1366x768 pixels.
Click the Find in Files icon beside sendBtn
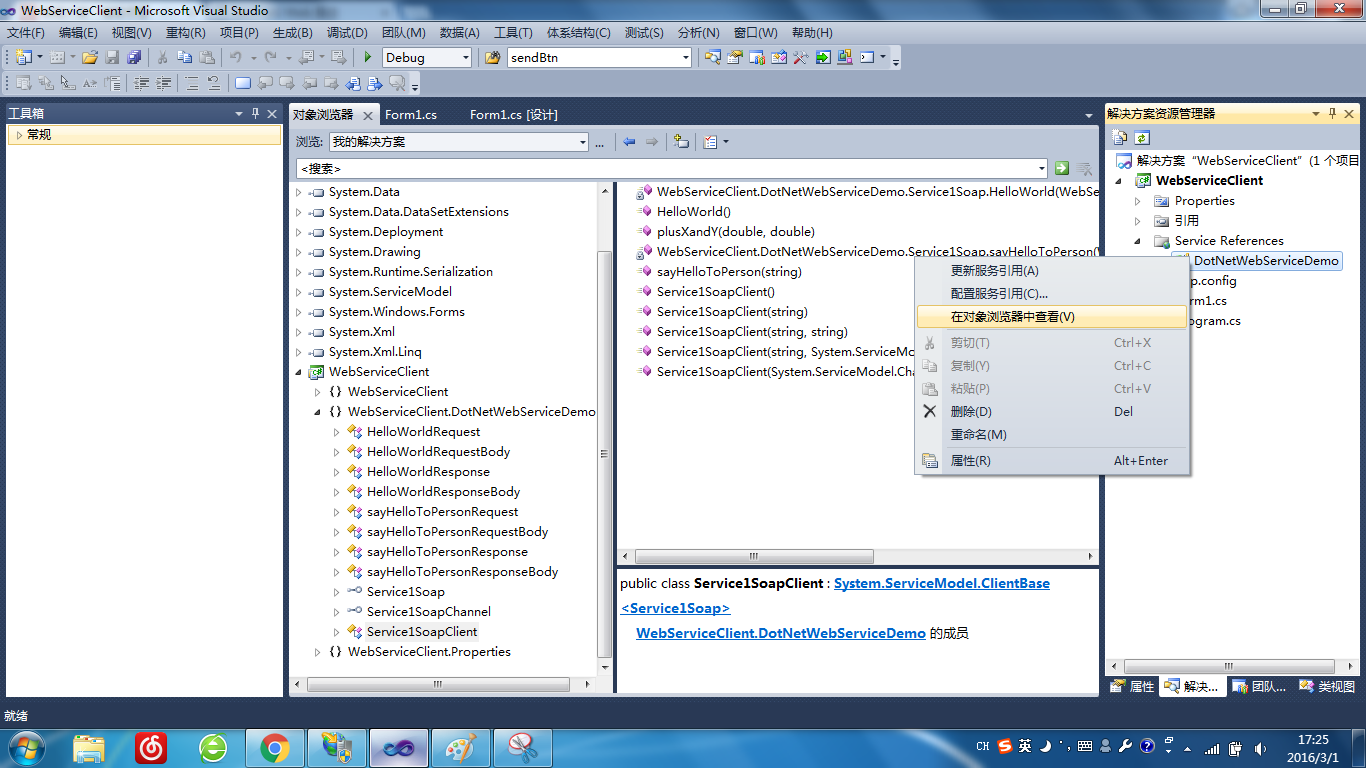click(x=492, y=57)
